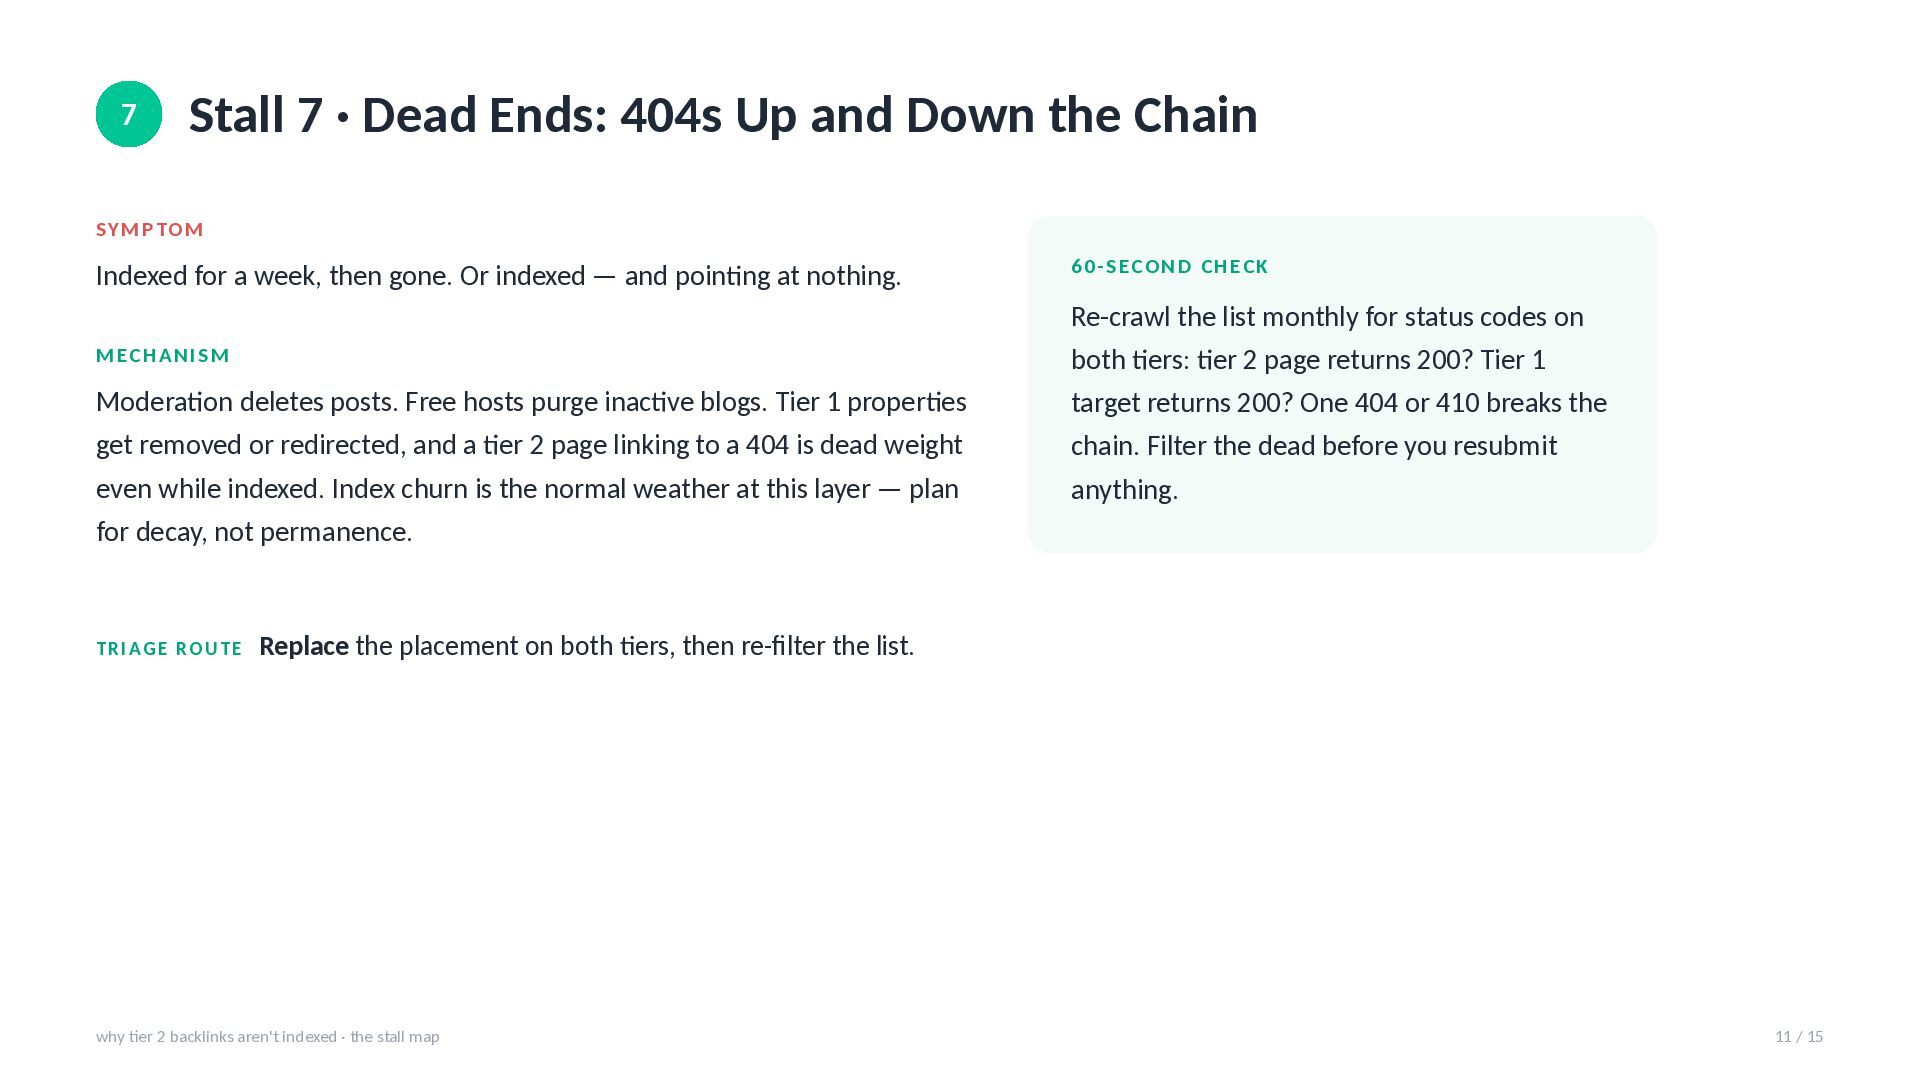This screenshot has width=1920, height=1080.
Task: Click the red SYMPTOM heading label
Action: tap(150, 230)
